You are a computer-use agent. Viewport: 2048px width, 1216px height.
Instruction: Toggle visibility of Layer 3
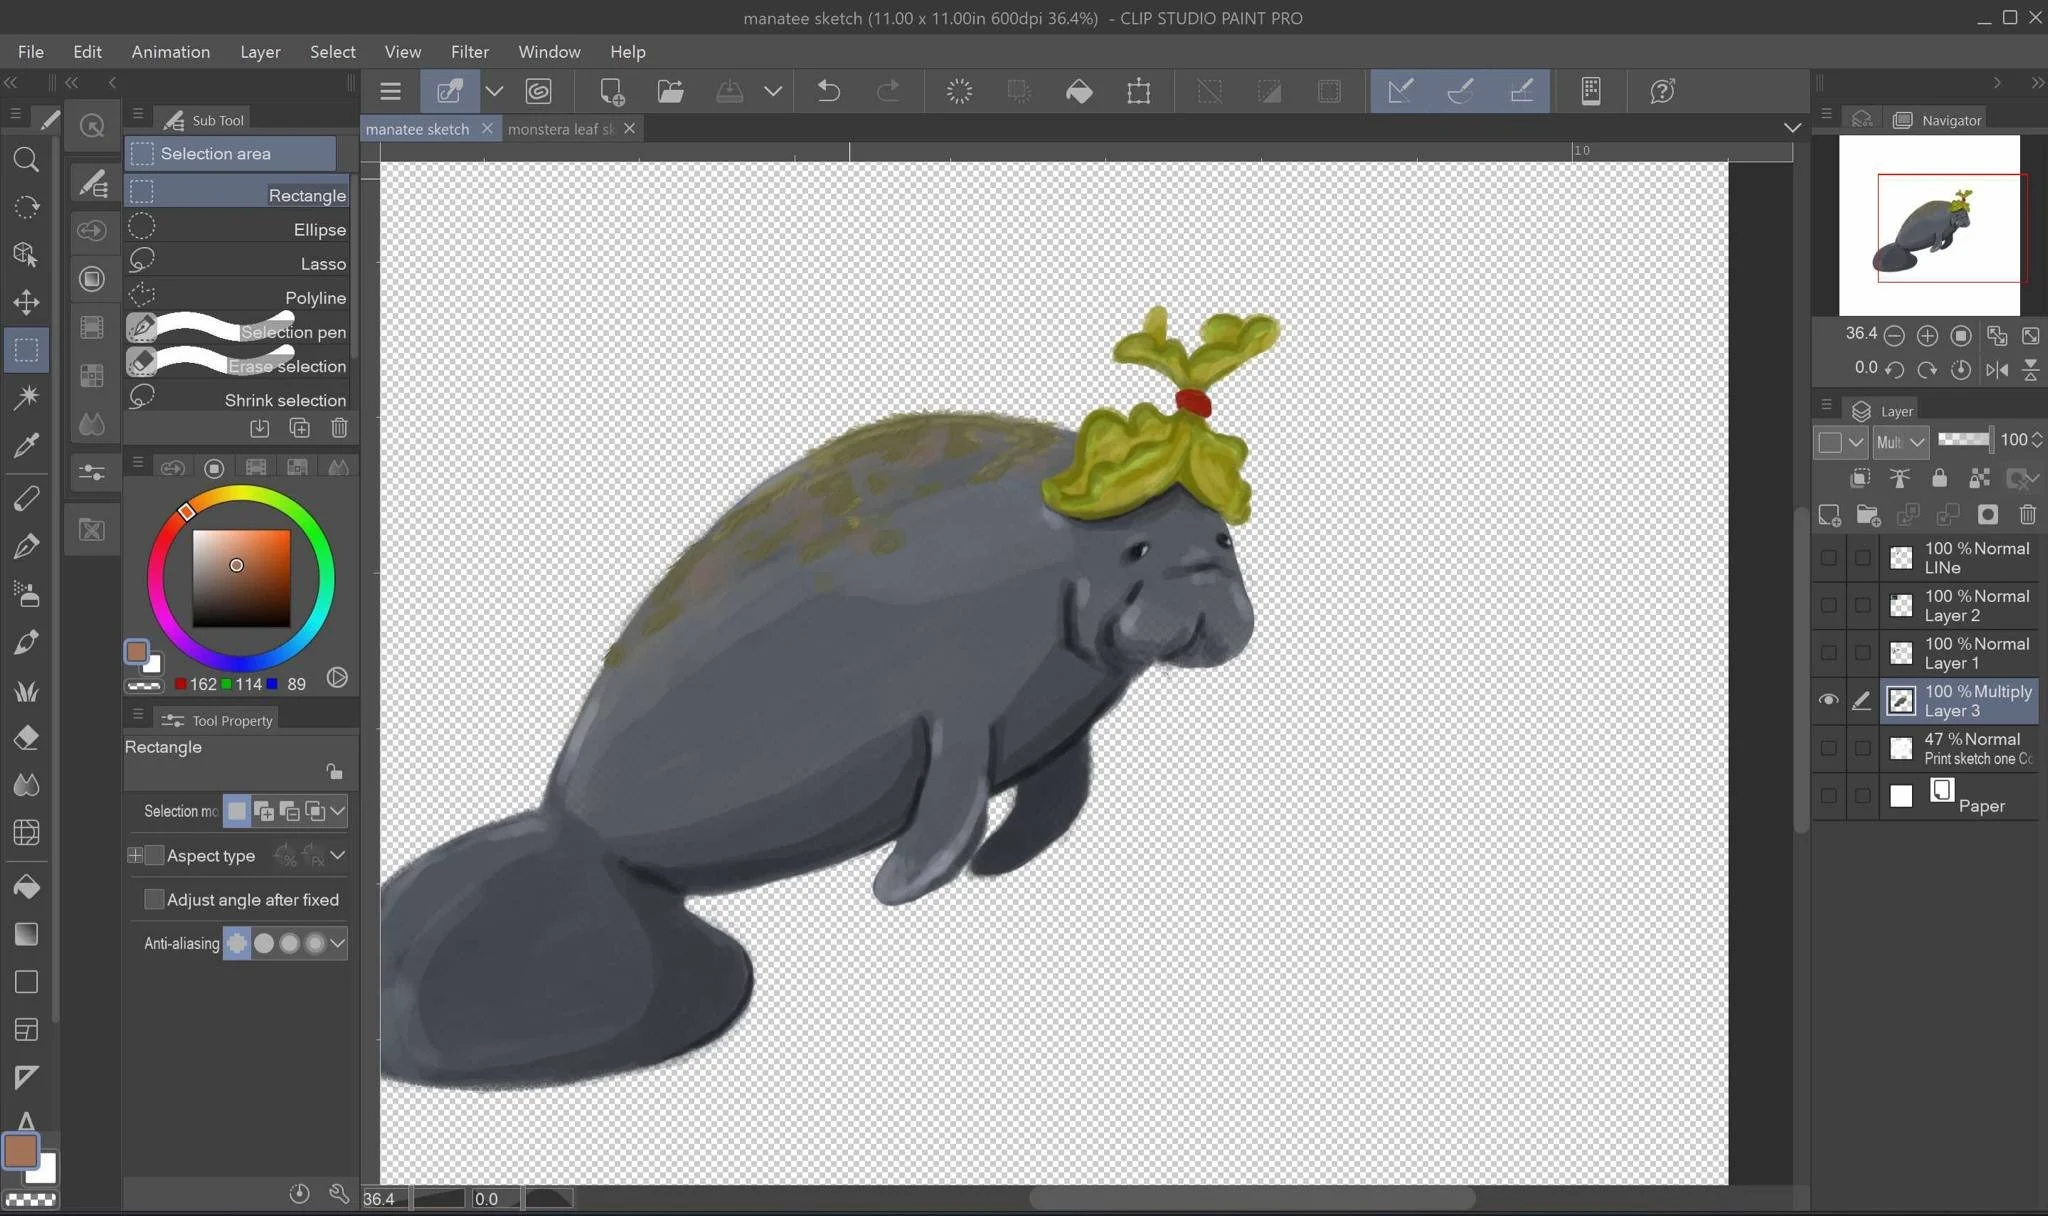click(1828, 700)
